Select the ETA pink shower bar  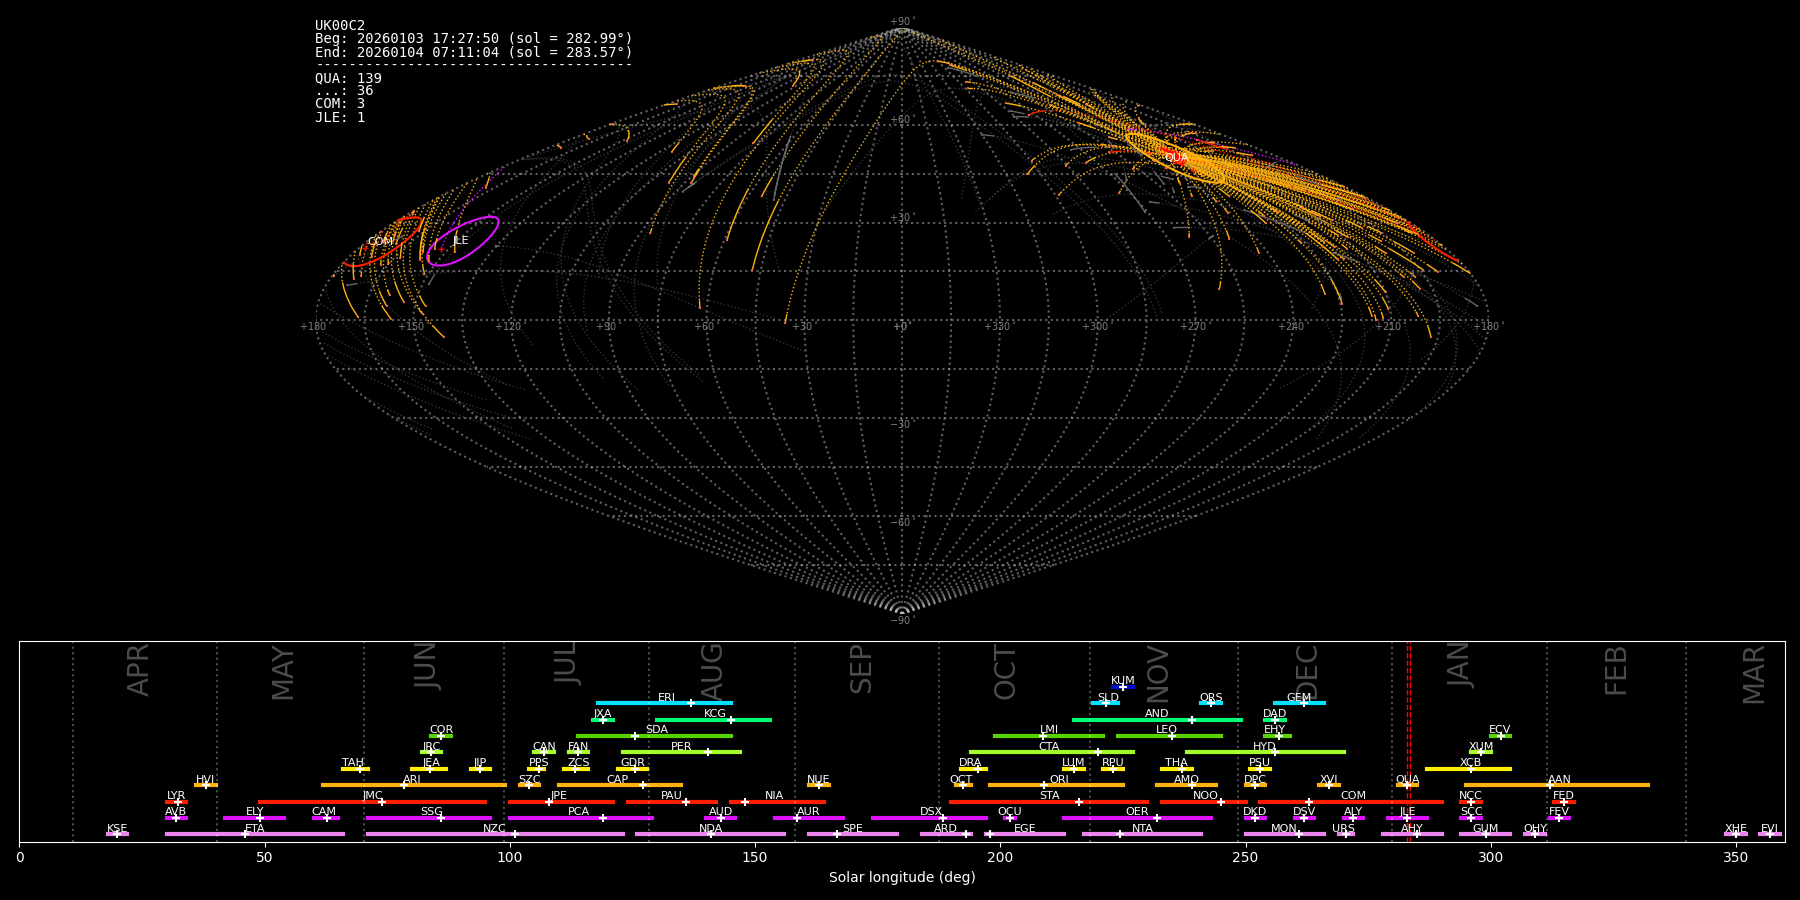[255, 834]
